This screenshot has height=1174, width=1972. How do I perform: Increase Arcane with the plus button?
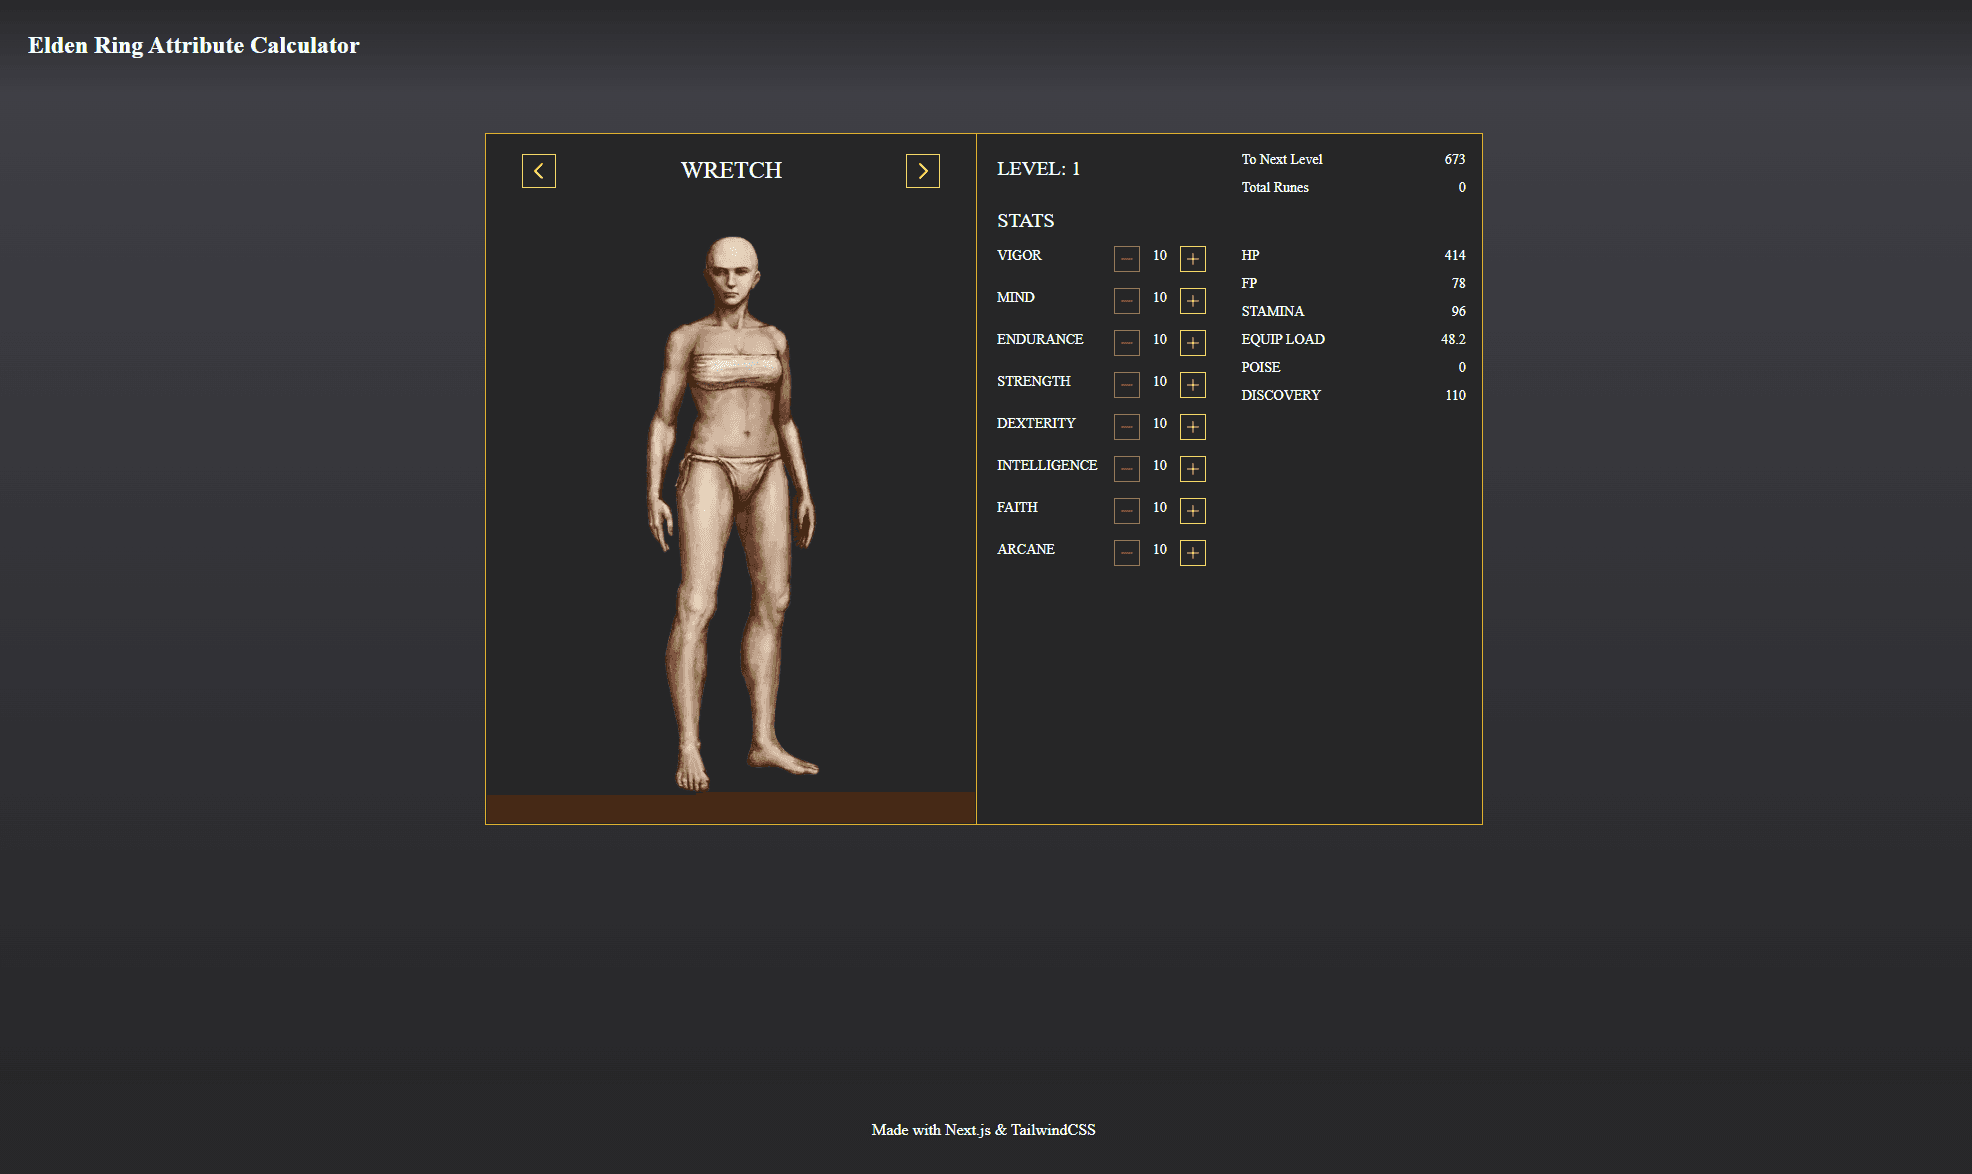coord(1192,553)
